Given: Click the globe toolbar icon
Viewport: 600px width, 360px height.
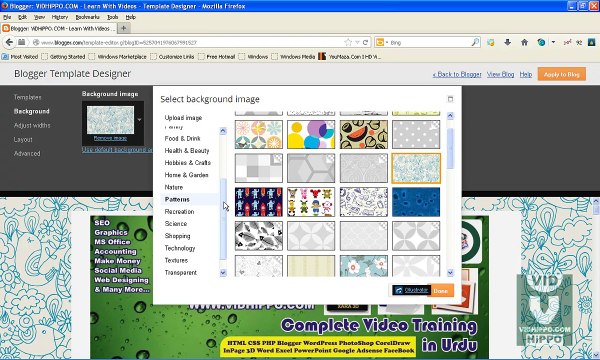Looking at the screenshot, I should [x=541, y=42].
